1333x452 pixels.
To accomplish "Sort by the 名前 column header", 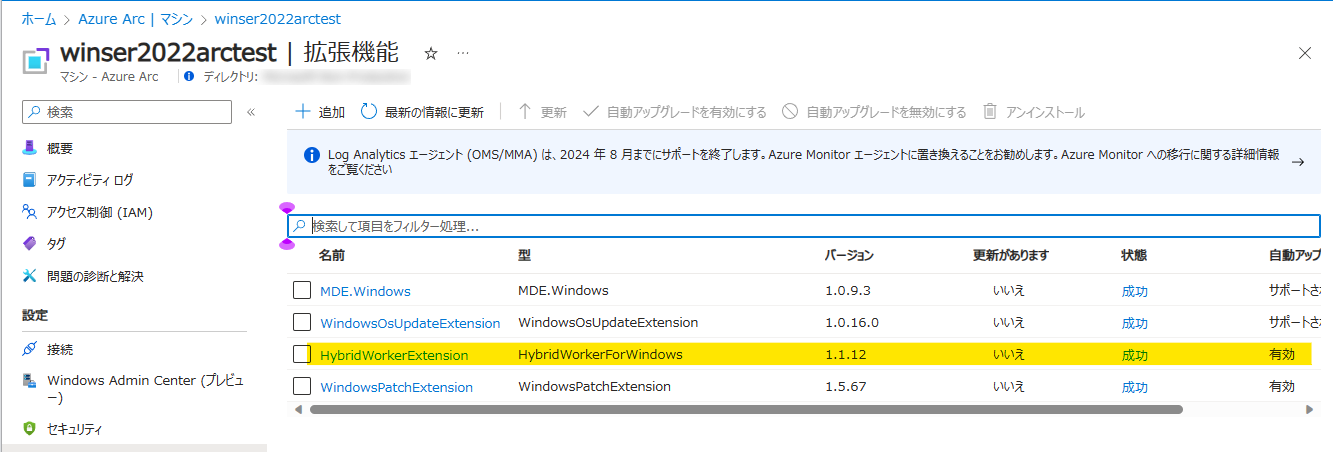I will (x=332, y=255).
